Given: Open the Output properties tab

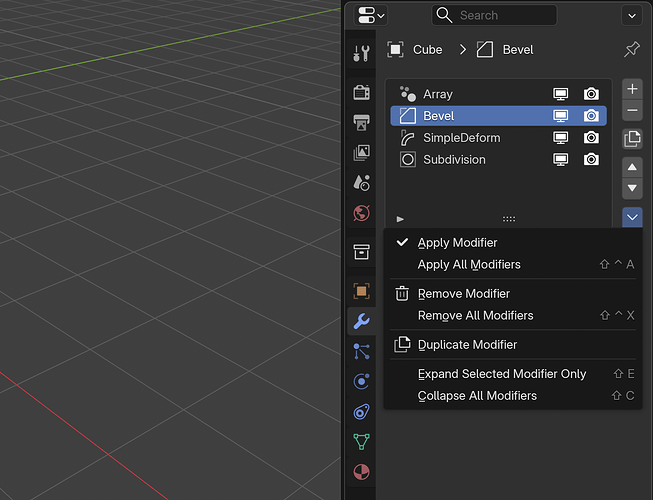Looking at the screenshot, I should click(x=361, y=122).
